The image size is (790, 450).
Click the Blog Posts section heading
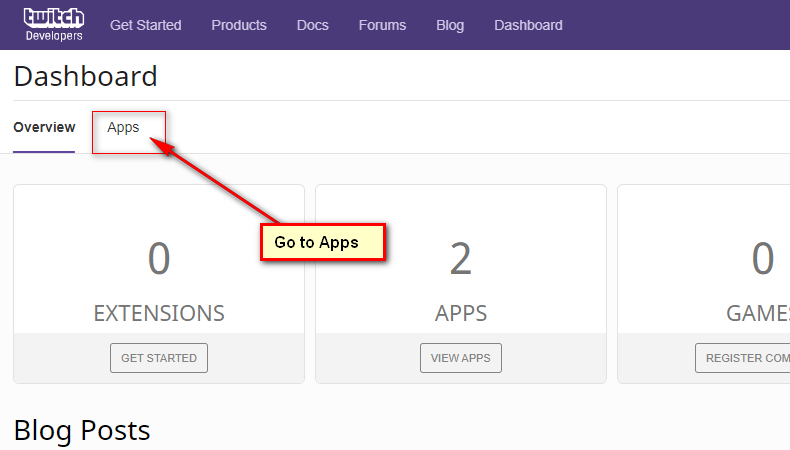(82, 430)
